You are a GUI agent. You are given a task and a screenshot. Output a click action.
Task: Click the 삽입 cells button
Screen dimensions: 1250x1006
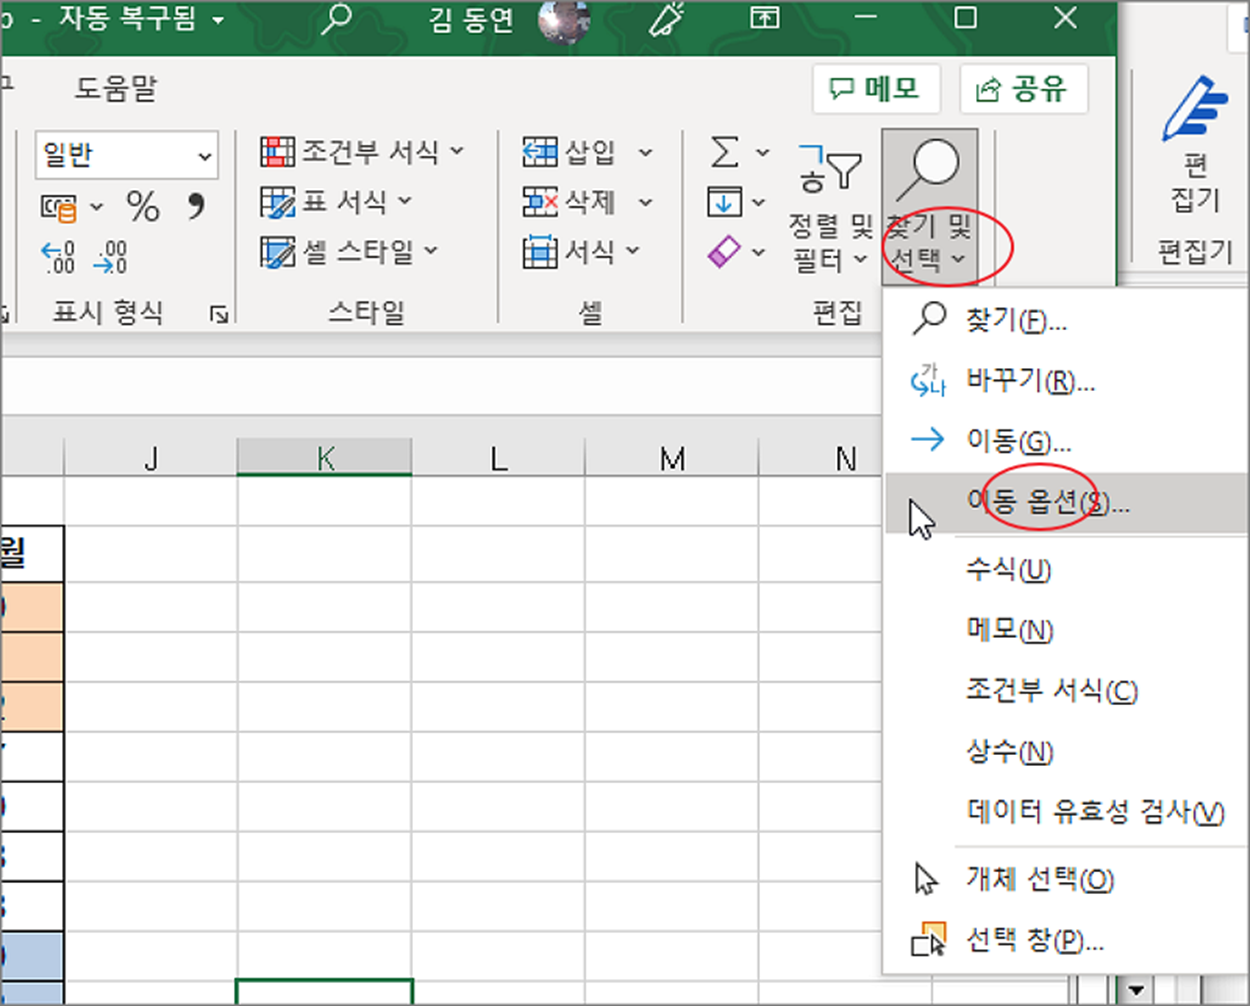pyautogui.click(x=568, y=152)
